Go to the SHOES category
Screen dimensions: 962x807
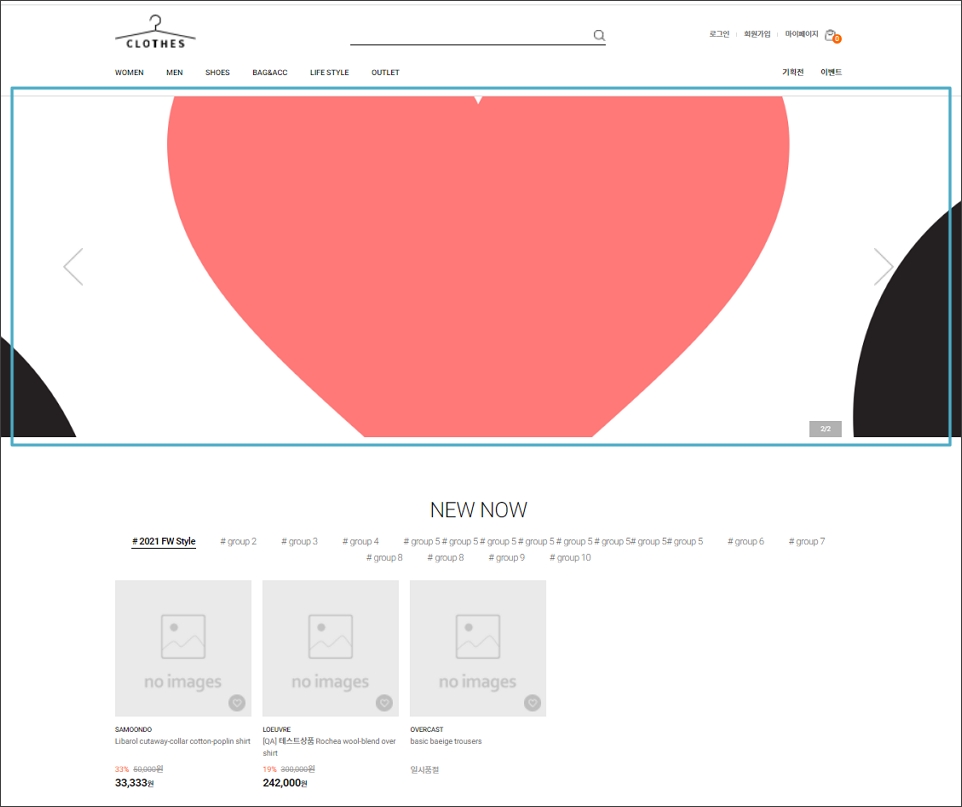click(217, 73)
